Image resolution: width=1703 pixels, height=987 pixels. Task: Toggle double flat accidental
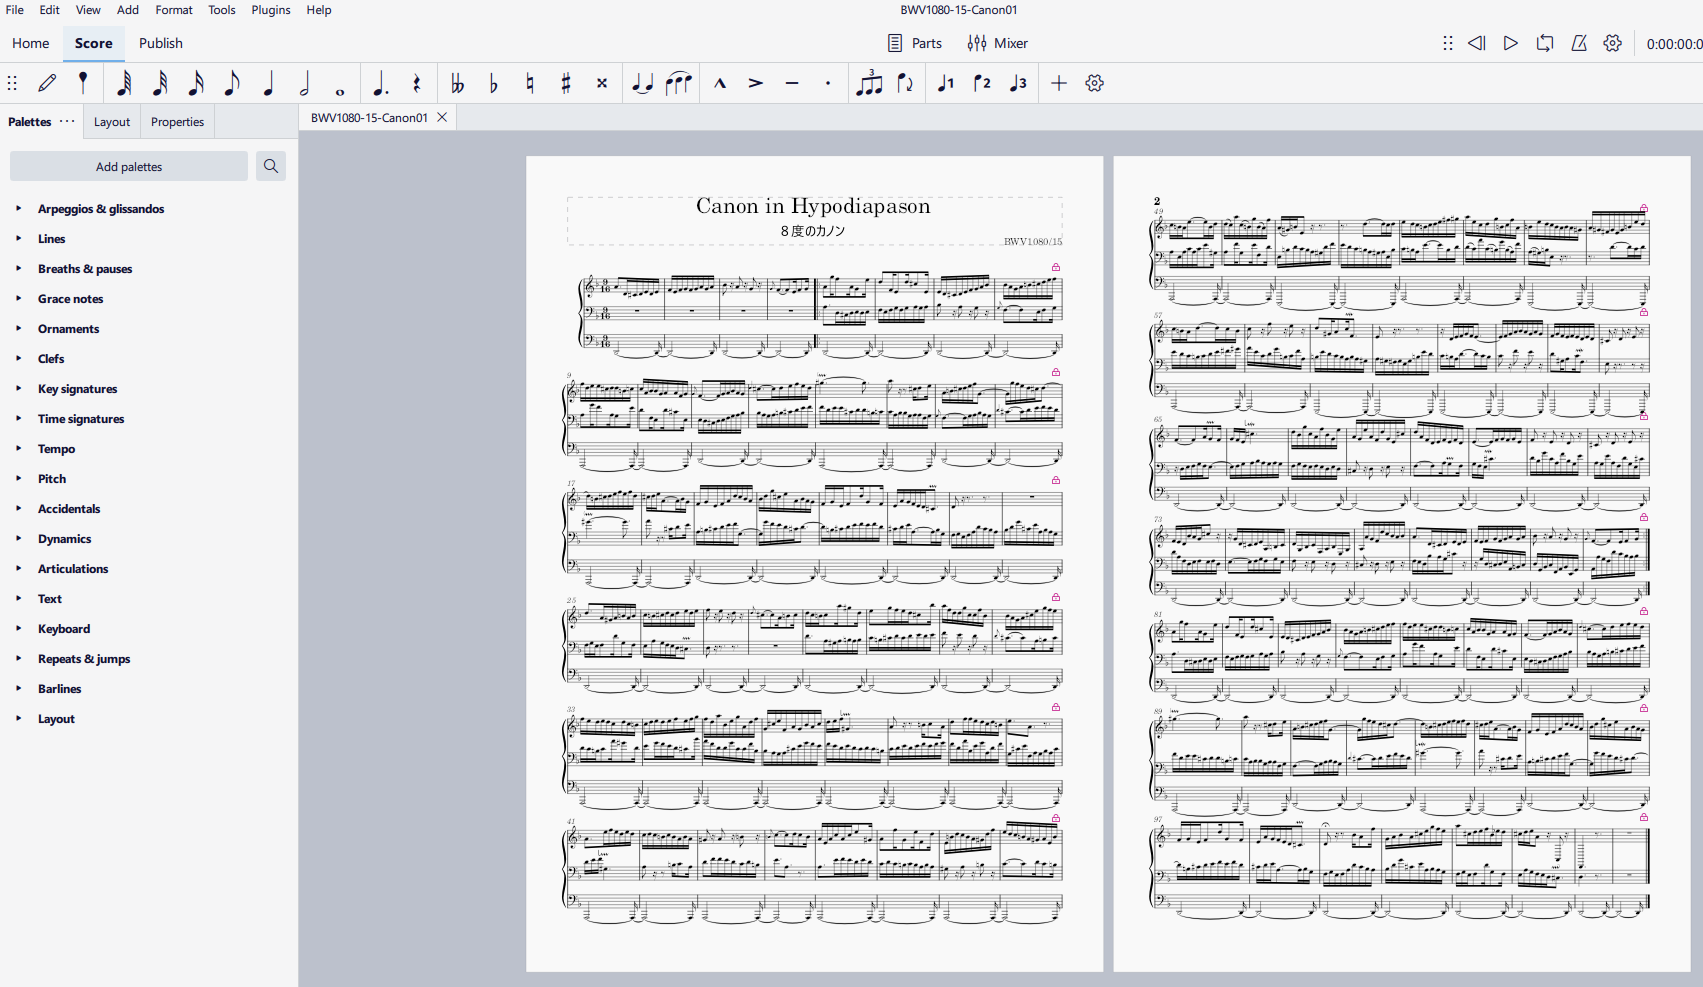457,83
